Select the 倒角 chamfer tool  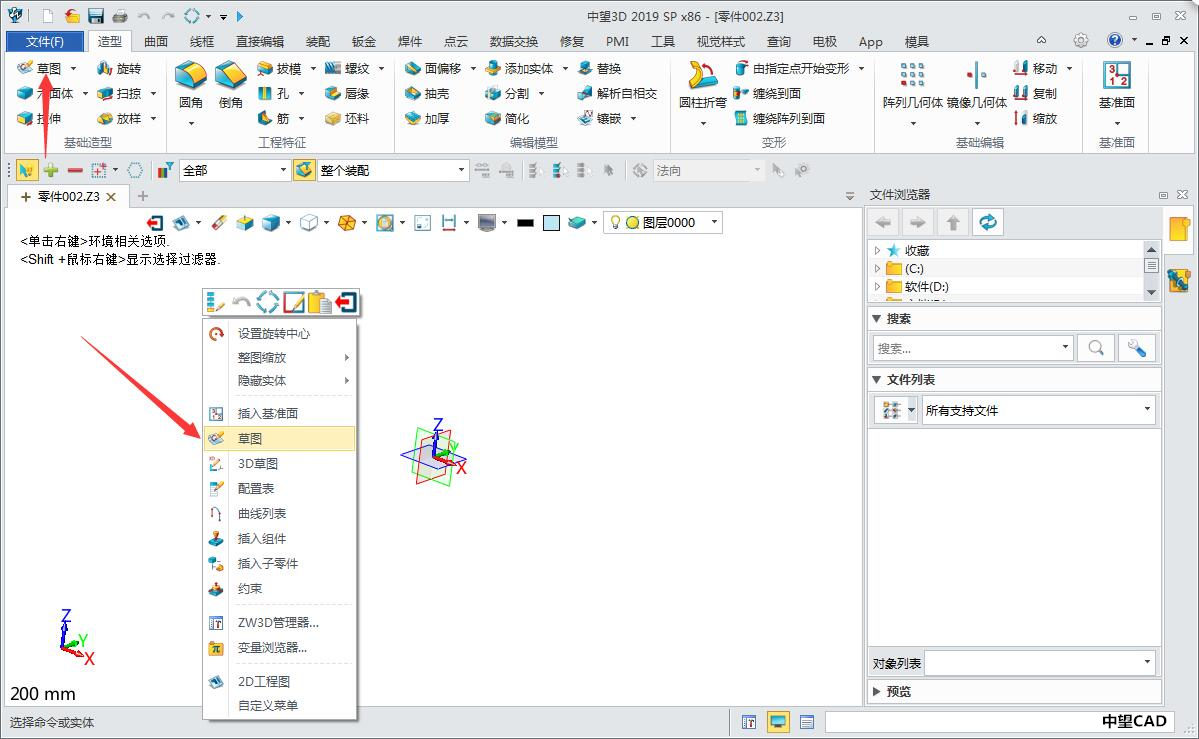pos(231,77)
